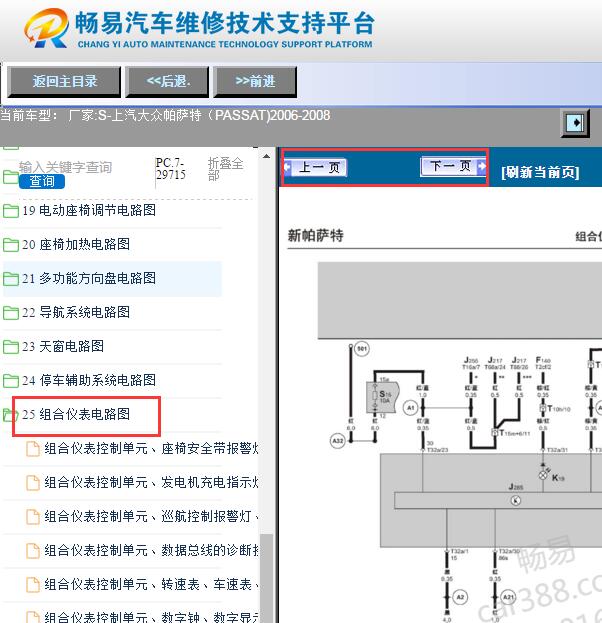Image resolution: width=602 pixels, height=623 pixels.
Task: Click the 返回主目录 button
Action: pyautogui.click(x=64, y=81)
